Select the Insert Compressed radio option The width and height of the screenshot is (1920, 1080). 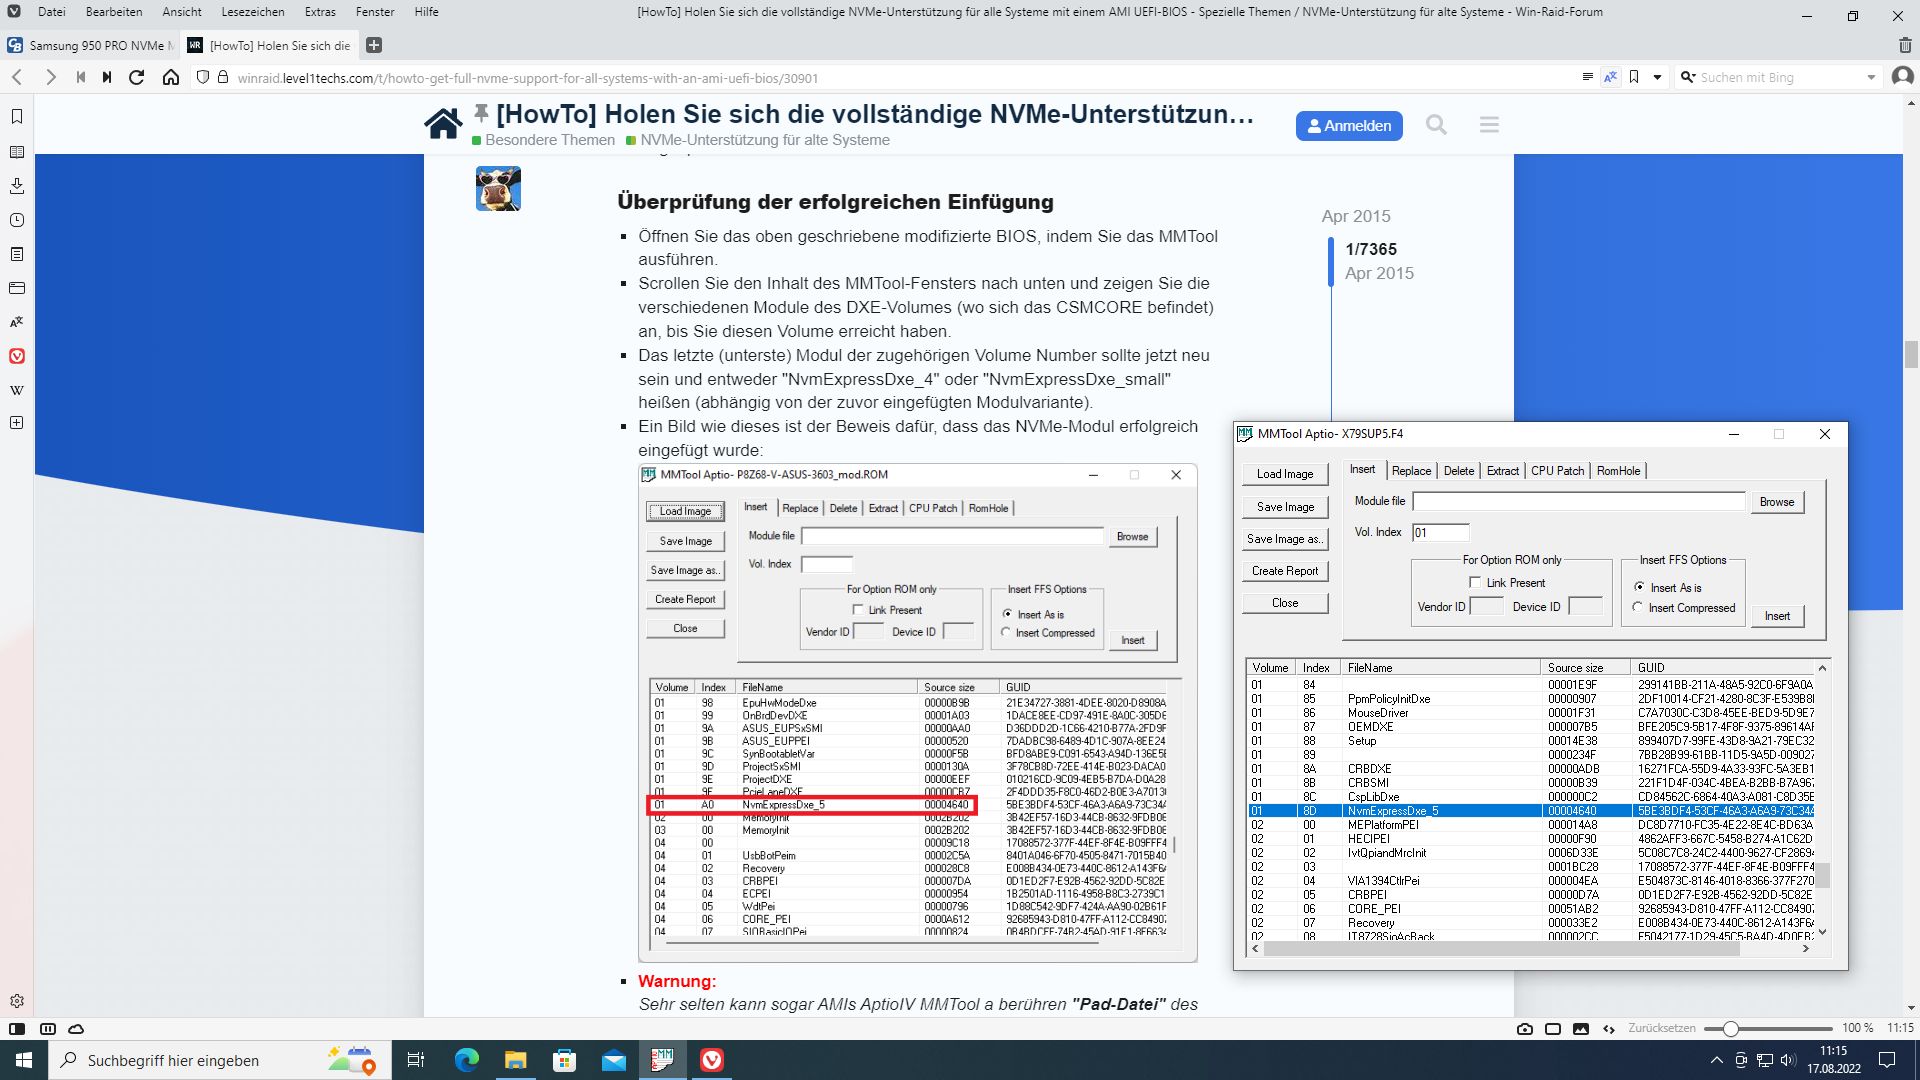(x=1638, y=607)
